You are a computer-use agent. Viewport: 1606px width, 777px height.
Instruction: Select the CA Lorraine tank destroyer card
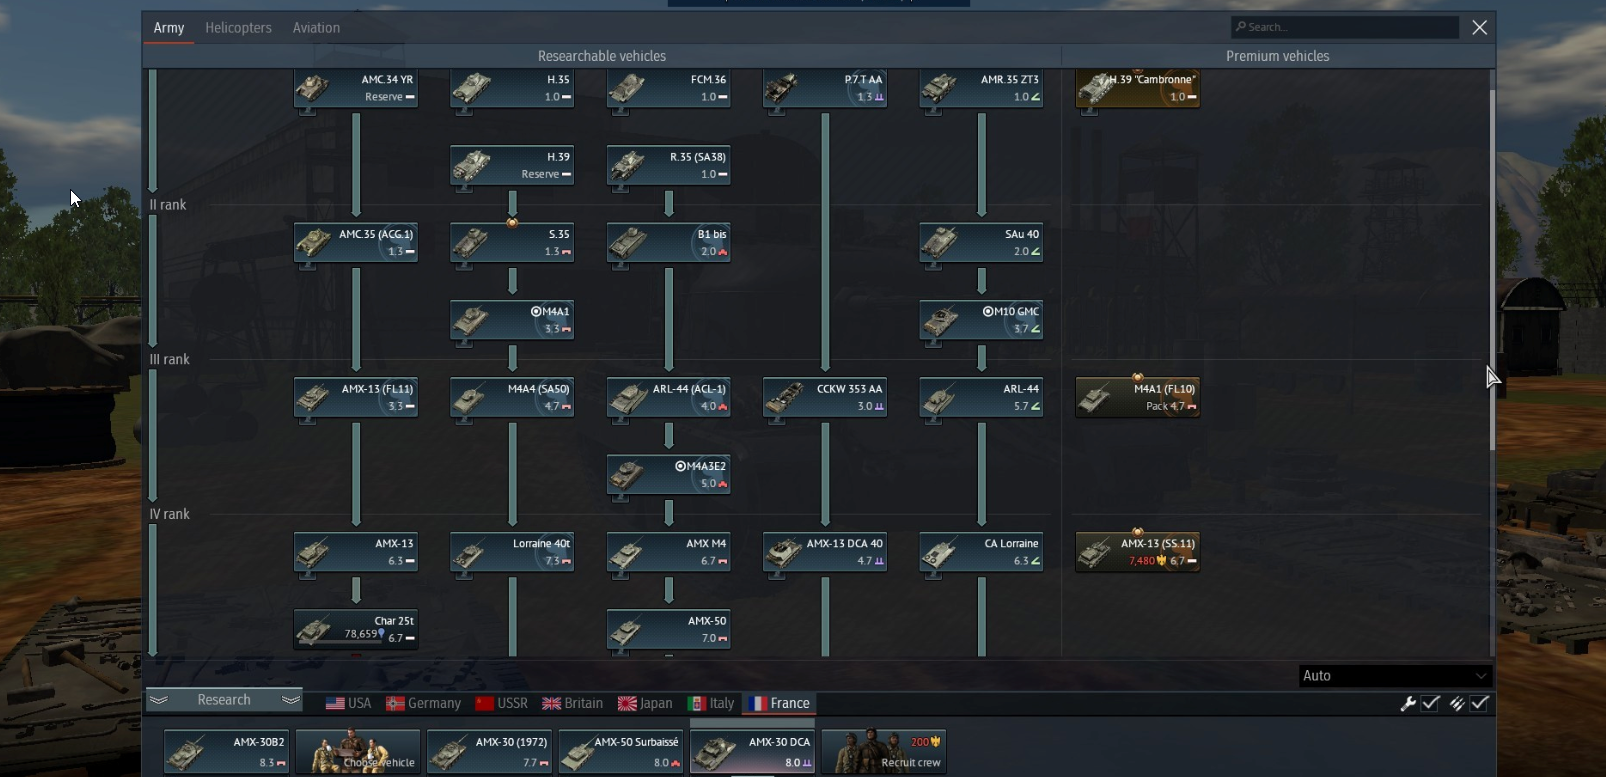click(x=981, y=552)
